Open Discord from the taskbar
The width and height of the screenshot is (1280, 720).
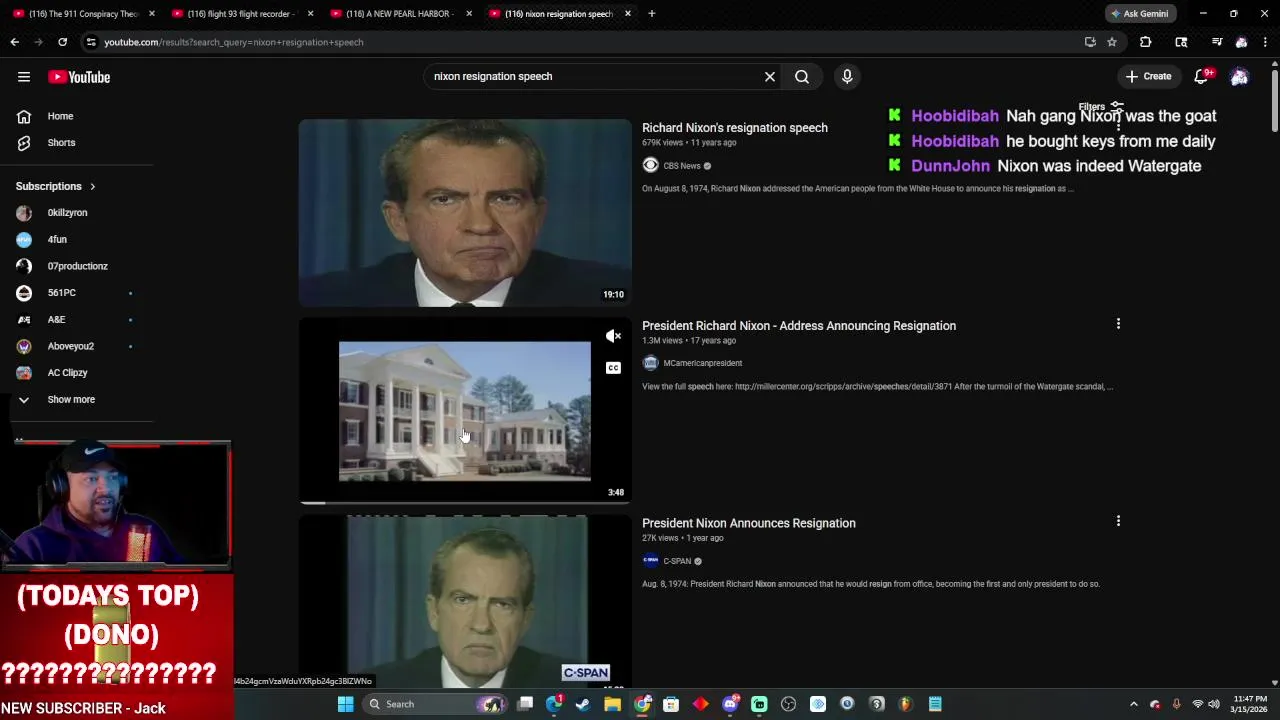coord(730,704)
